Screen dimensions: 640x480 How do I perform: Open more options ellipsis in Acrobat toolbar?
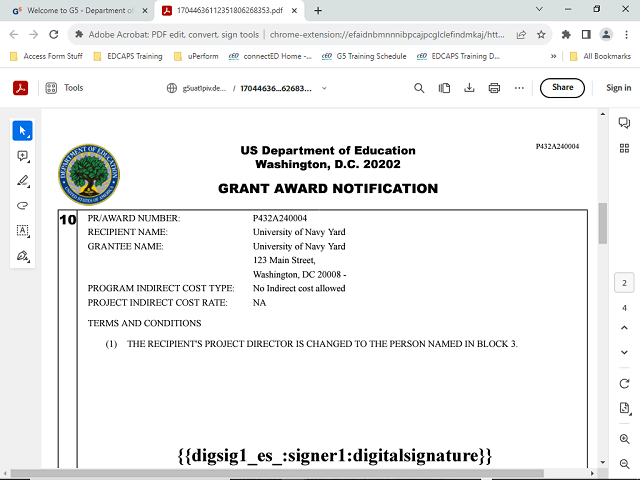click(x=519, y=88)
